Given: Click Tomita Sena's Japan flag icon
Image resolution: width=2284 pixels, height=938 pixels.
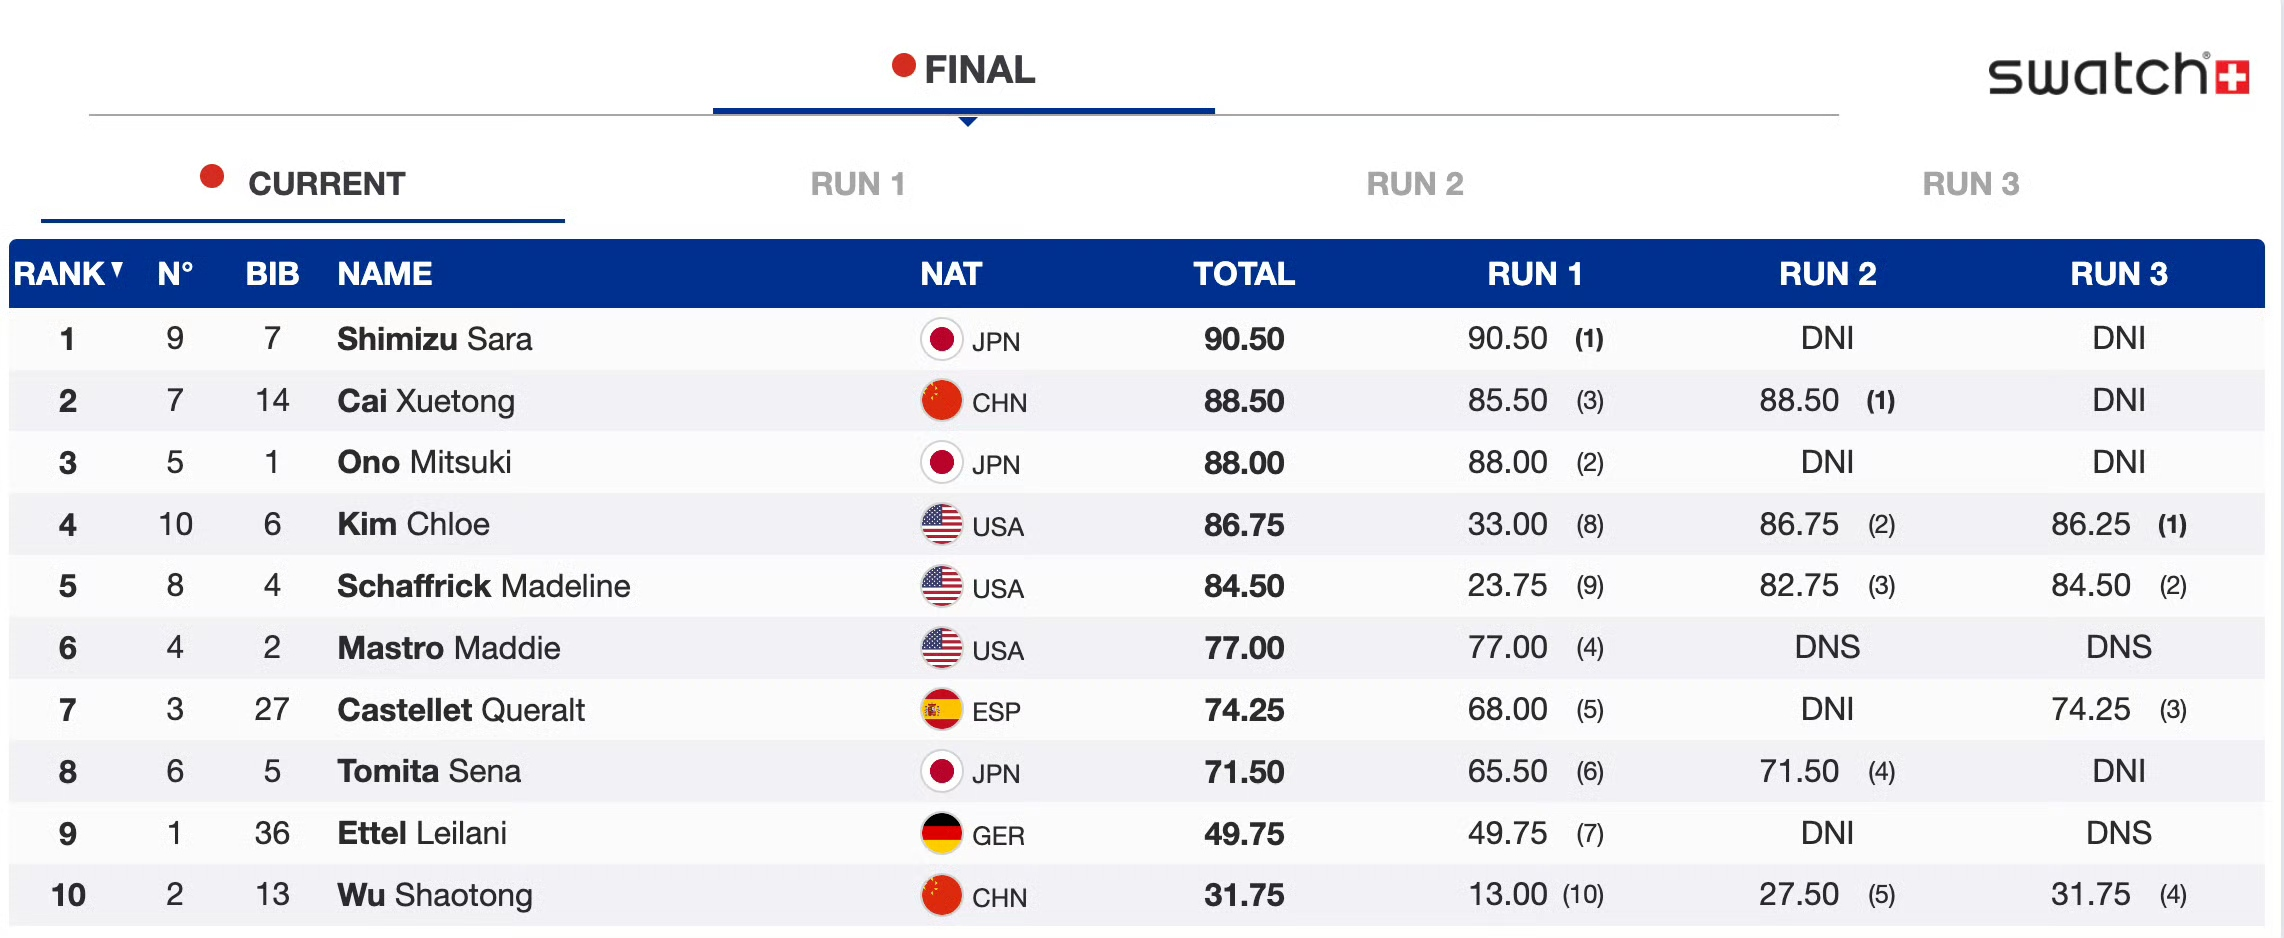Looking at the screenshot, I should [x=941, y=772].
